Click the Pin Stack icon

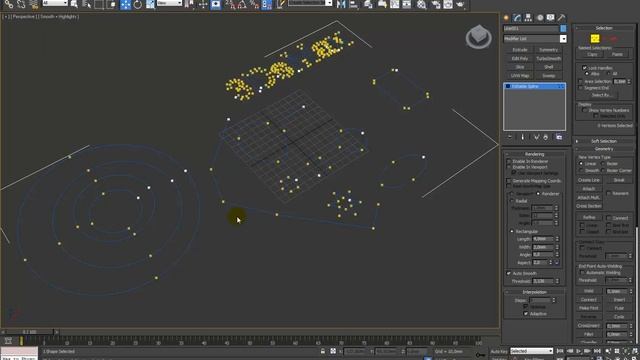pyautogui.click(x=509, y=137)
